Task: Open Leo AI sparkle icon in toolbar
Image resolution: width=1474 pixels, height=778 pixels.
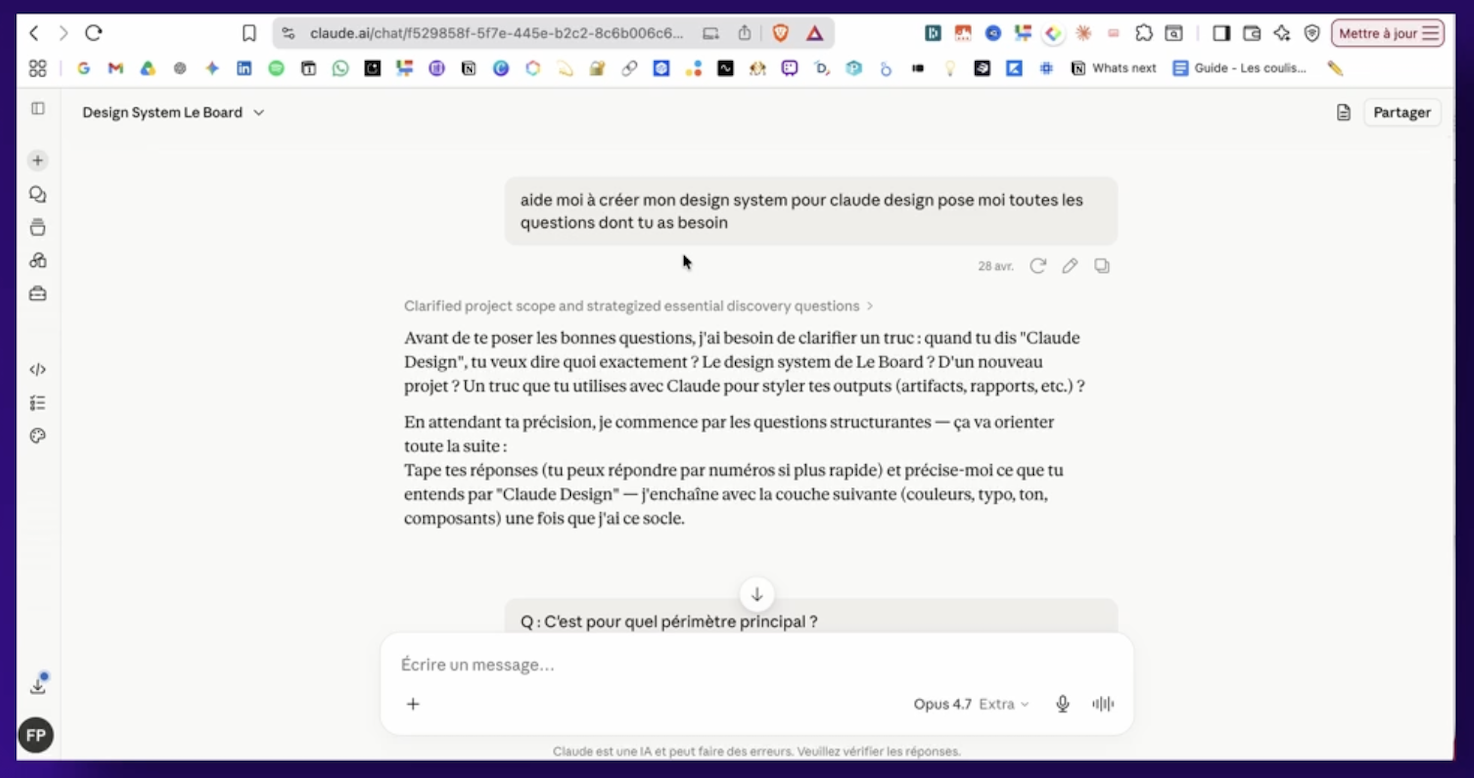Action: [x=1282, y=33]
